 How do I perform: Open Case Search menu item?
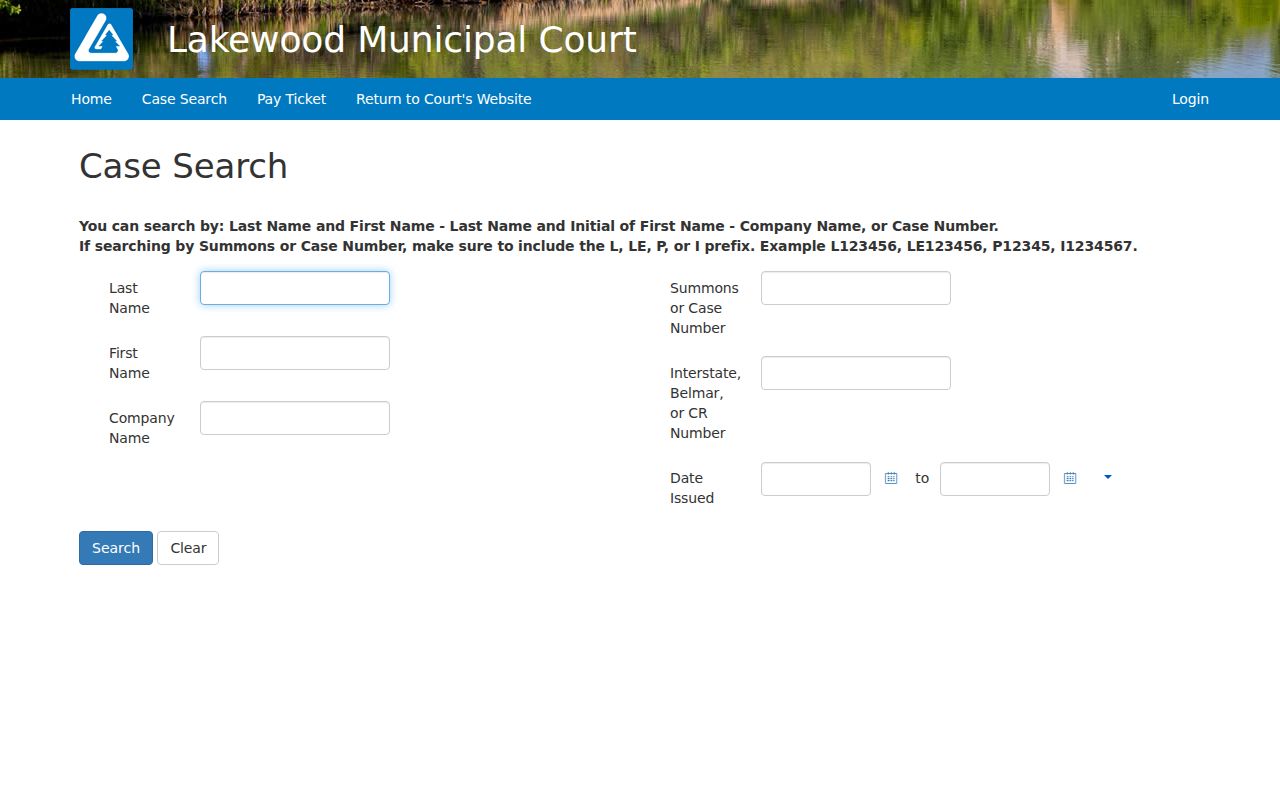184,99
